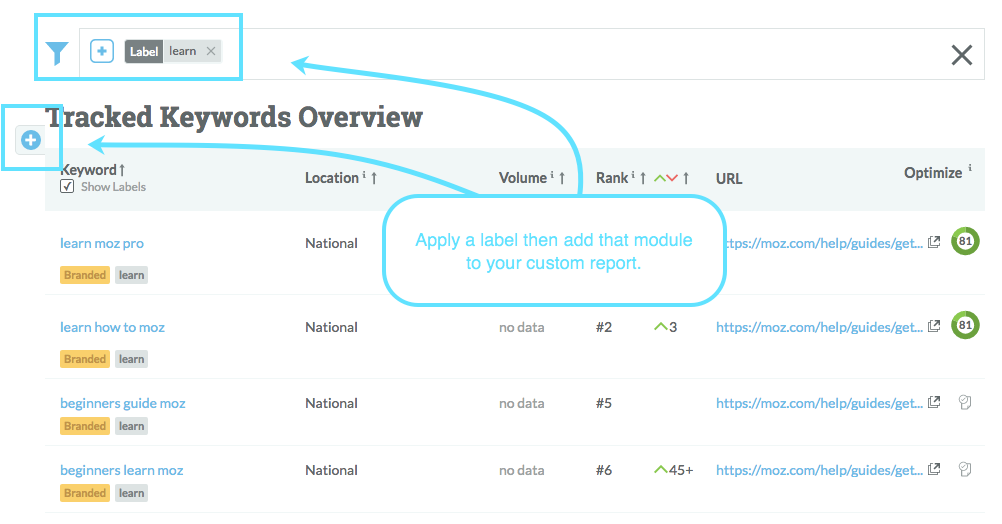
Task: Add a new filter with plus button
Action: 102,51
